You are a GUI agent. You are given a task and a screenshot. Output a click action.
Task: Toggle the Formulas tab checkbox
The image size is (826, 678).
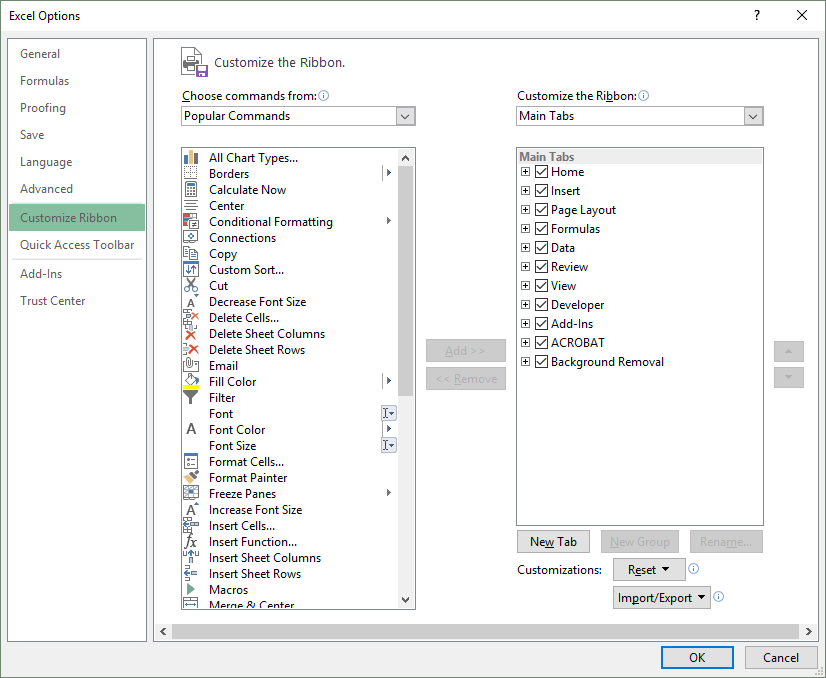(541, 229)
